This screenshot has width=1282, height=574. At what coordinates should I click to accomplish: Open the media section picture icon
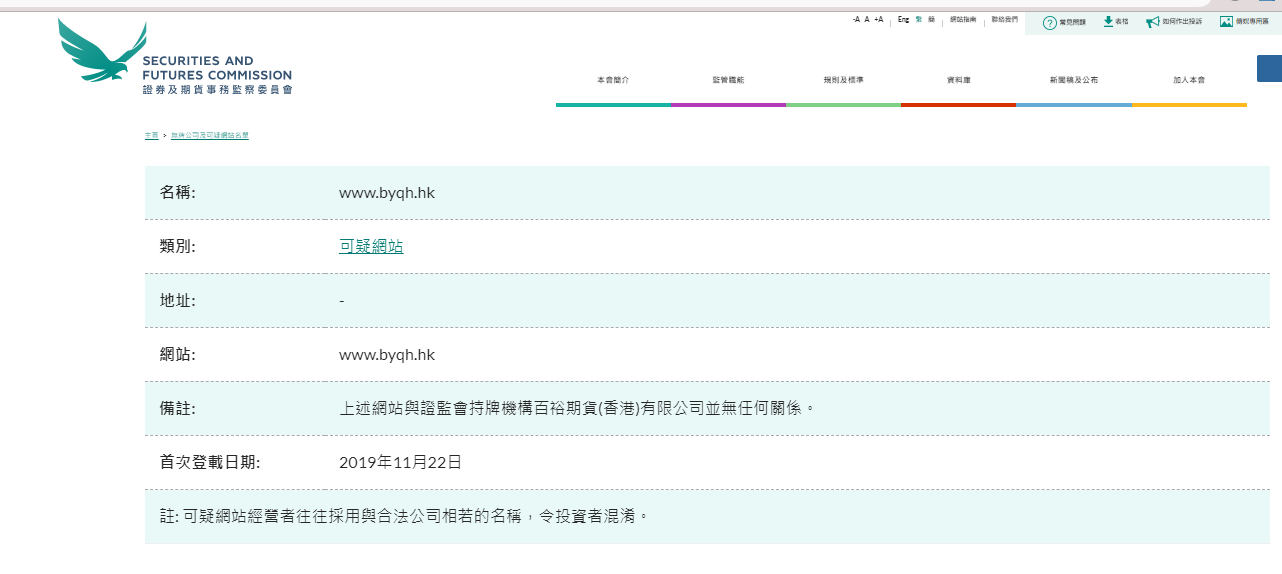coord(1226,21)
